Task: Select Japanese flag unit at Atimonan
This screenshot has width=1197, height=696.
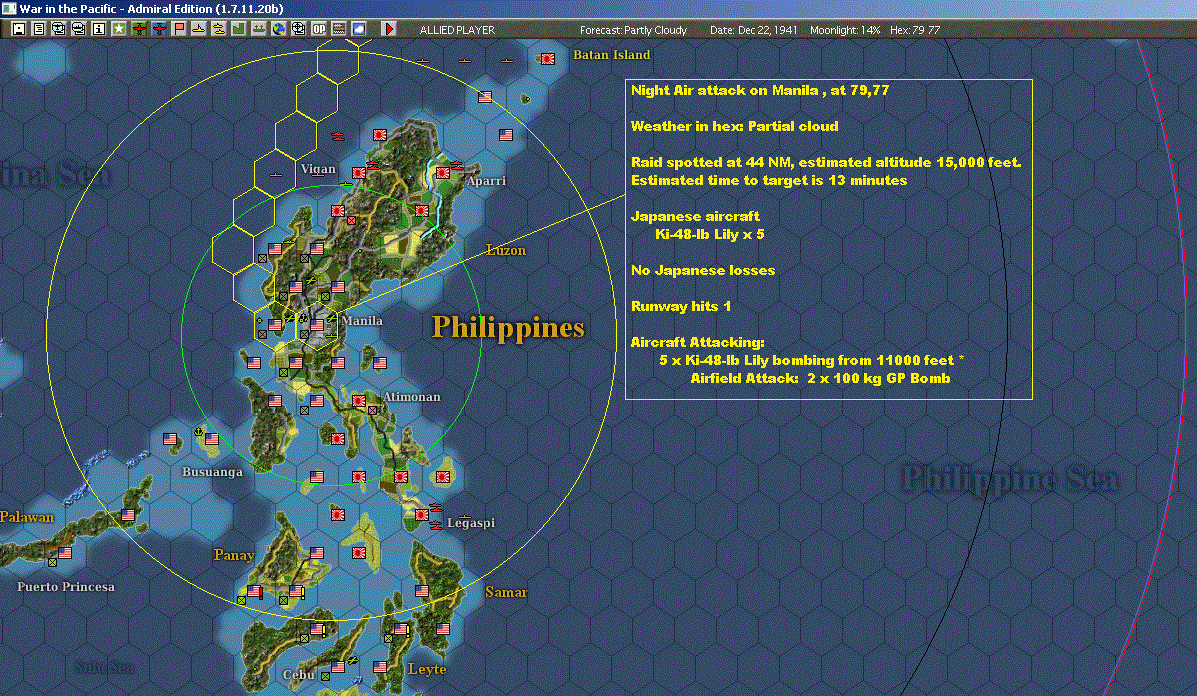Action: pyautogui.click(x=359, y=401)
